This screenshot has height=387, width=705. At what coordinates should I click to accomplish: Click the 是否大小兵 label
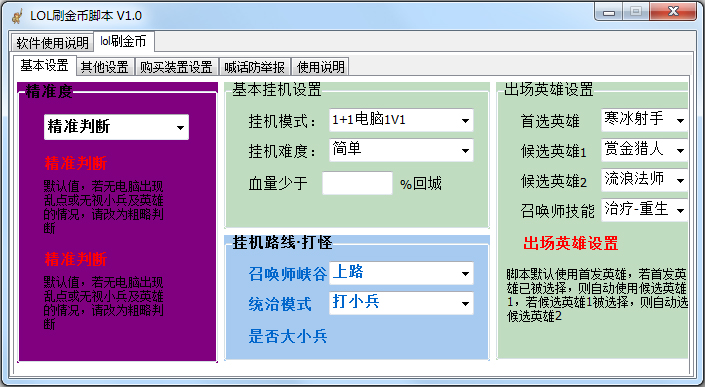pos(288,336)
